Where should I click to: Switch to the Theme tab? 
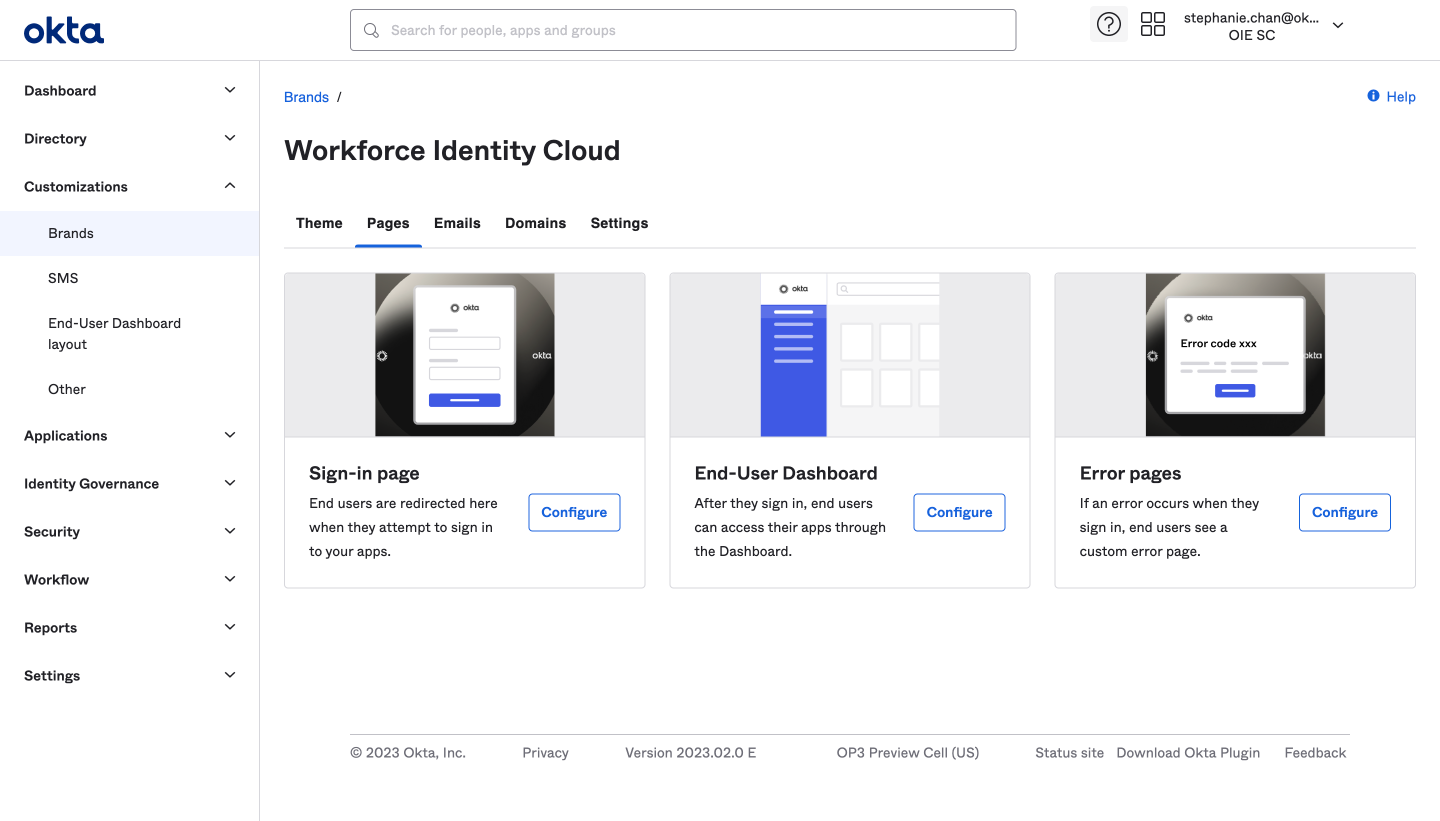pos(319,223)
